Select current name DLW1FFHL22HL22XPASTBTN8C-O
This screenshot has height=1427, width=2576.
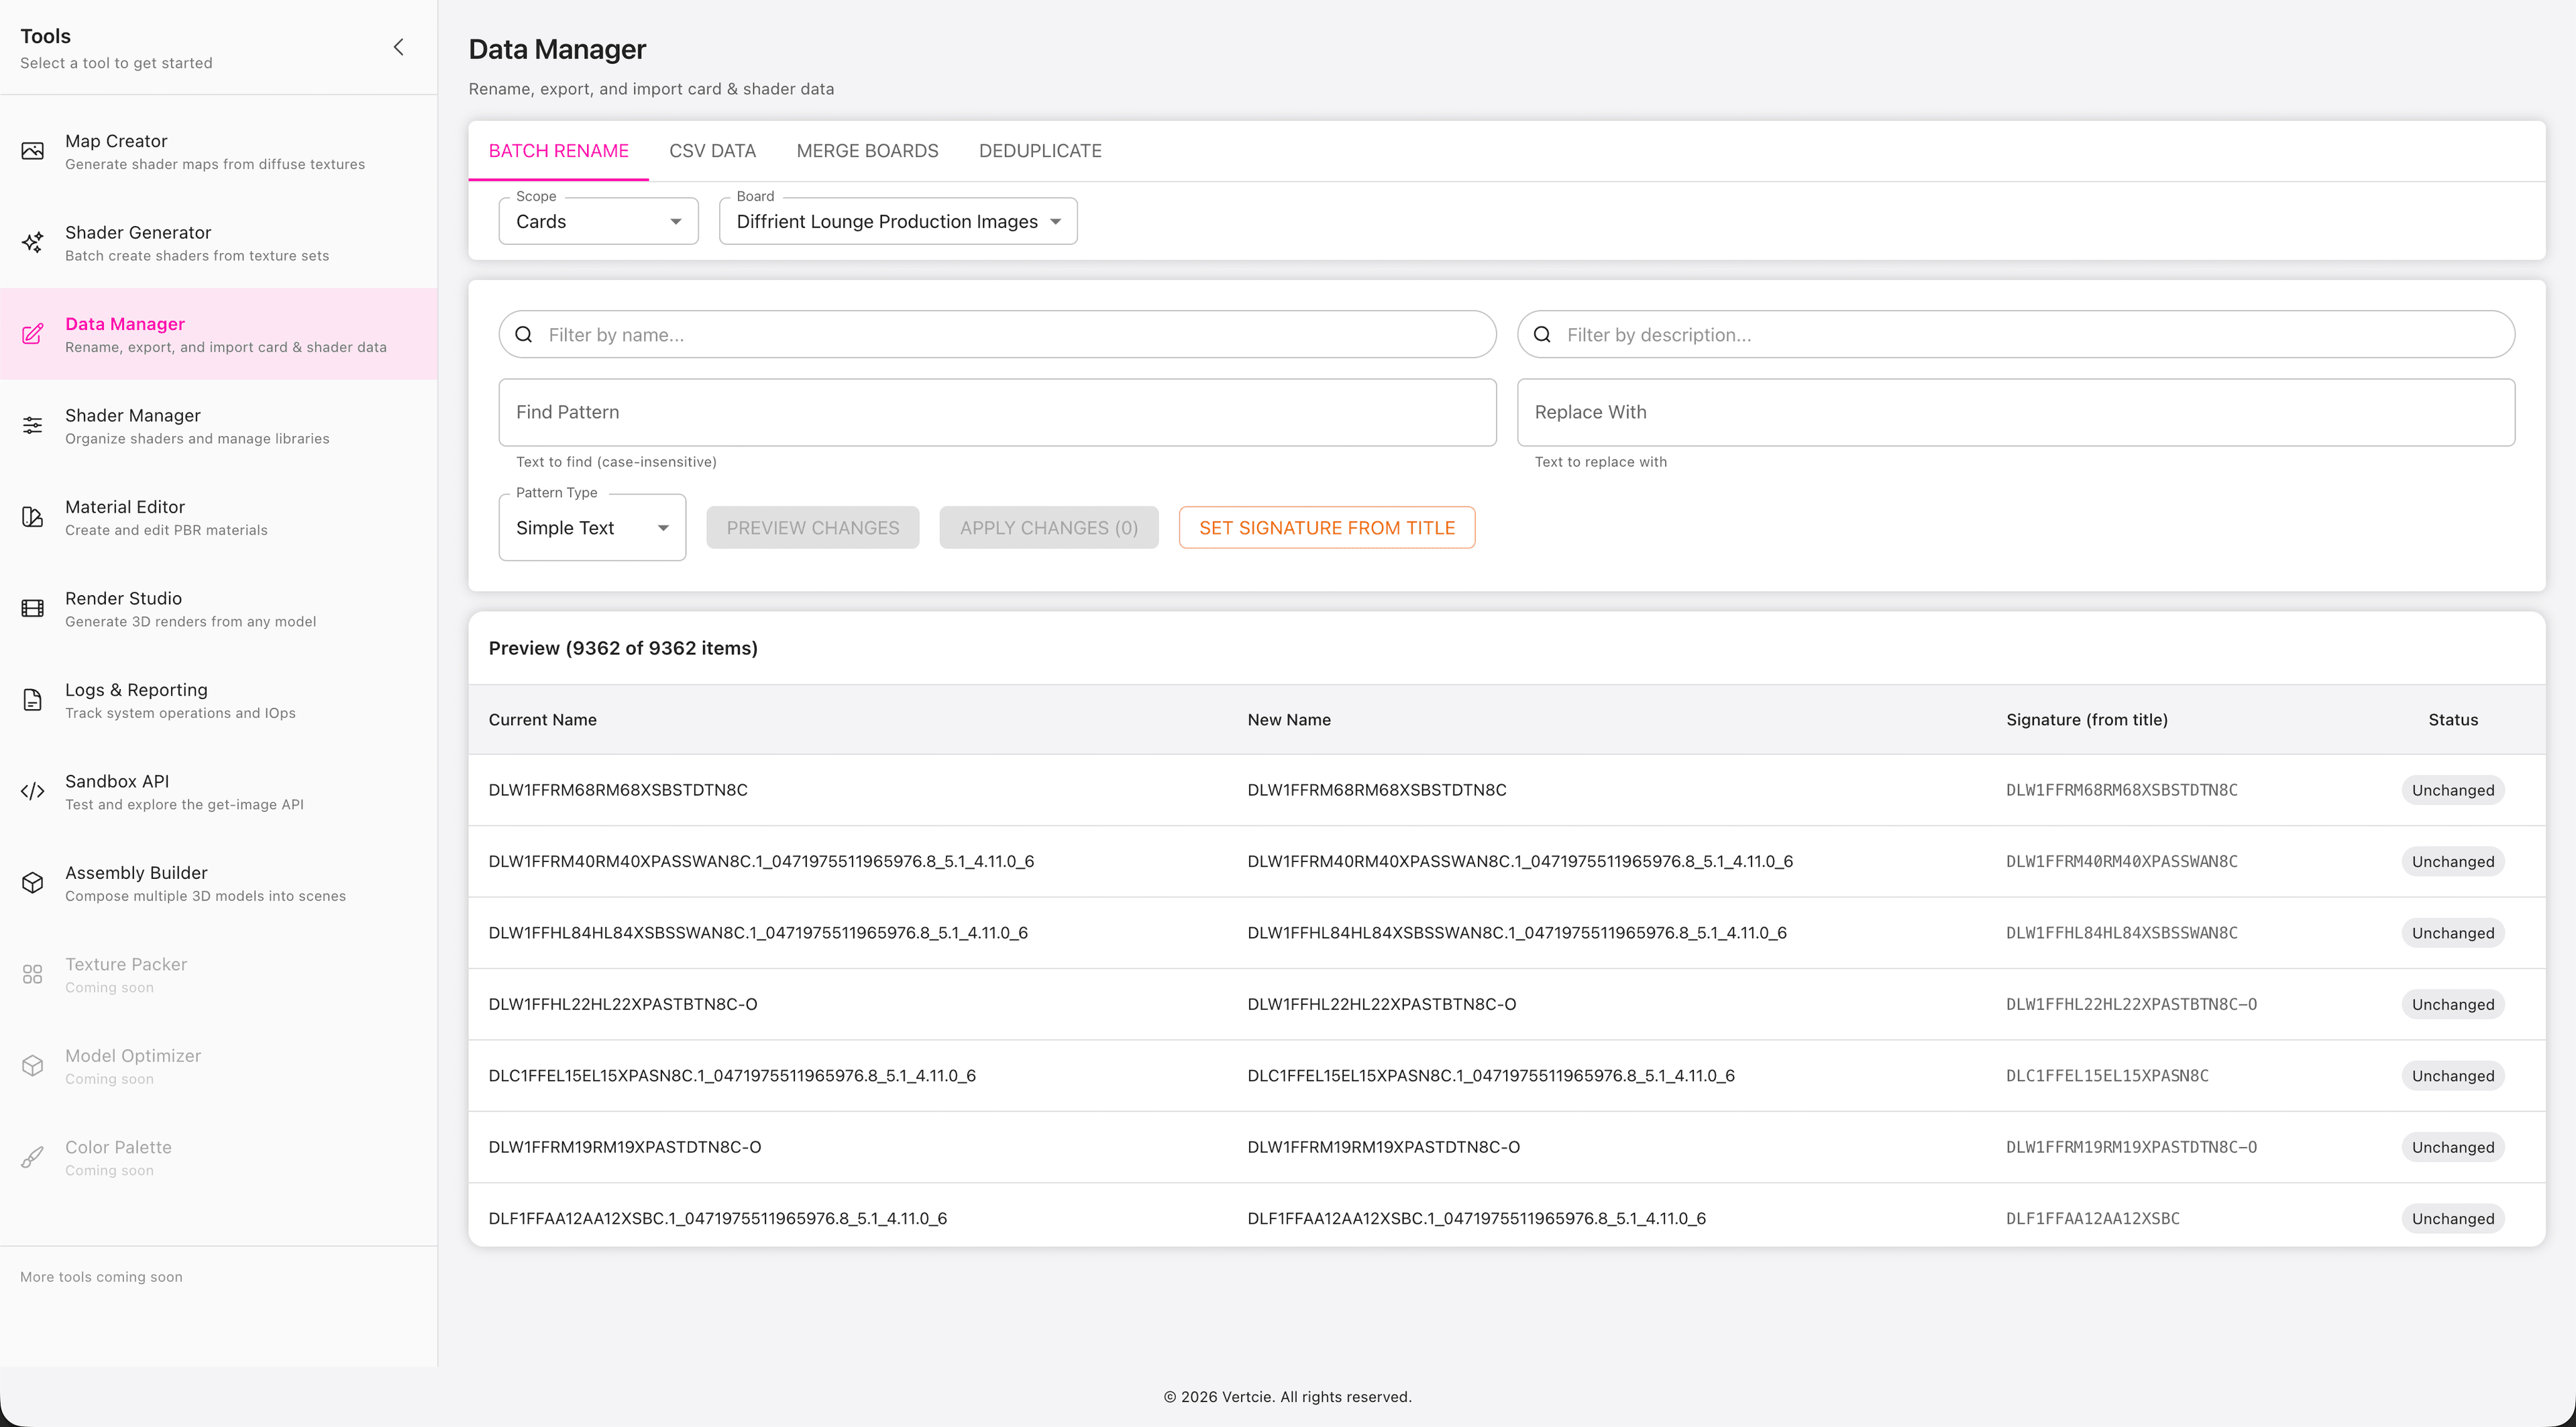622,1004
